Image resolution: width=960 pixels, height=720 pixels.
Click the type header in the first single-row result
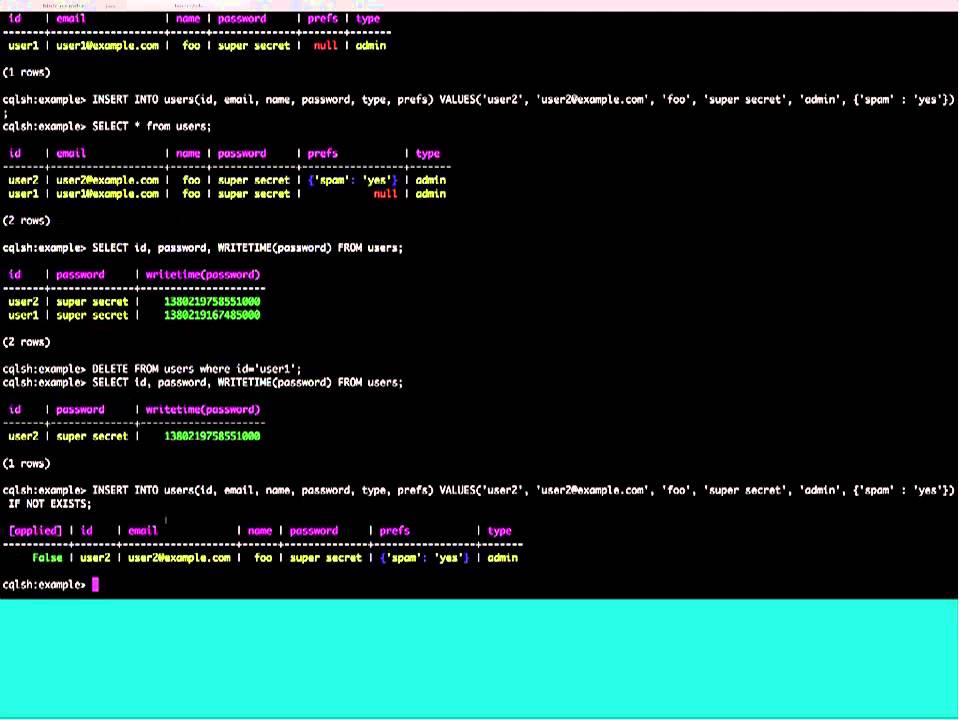(368, 19)
